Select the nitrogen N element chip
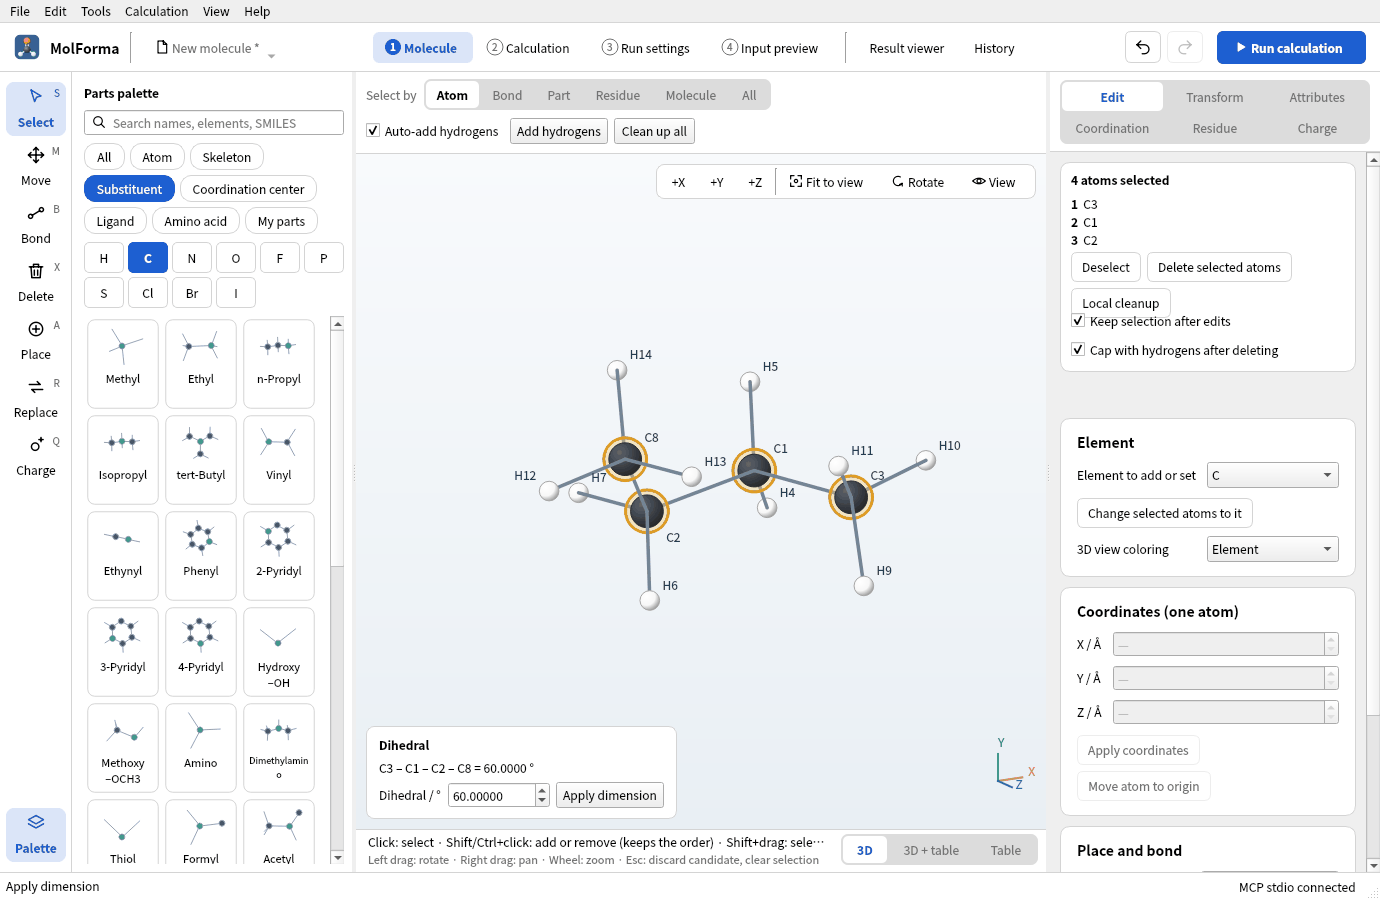Screen dimensions: 1380x900 click(192, 258)
